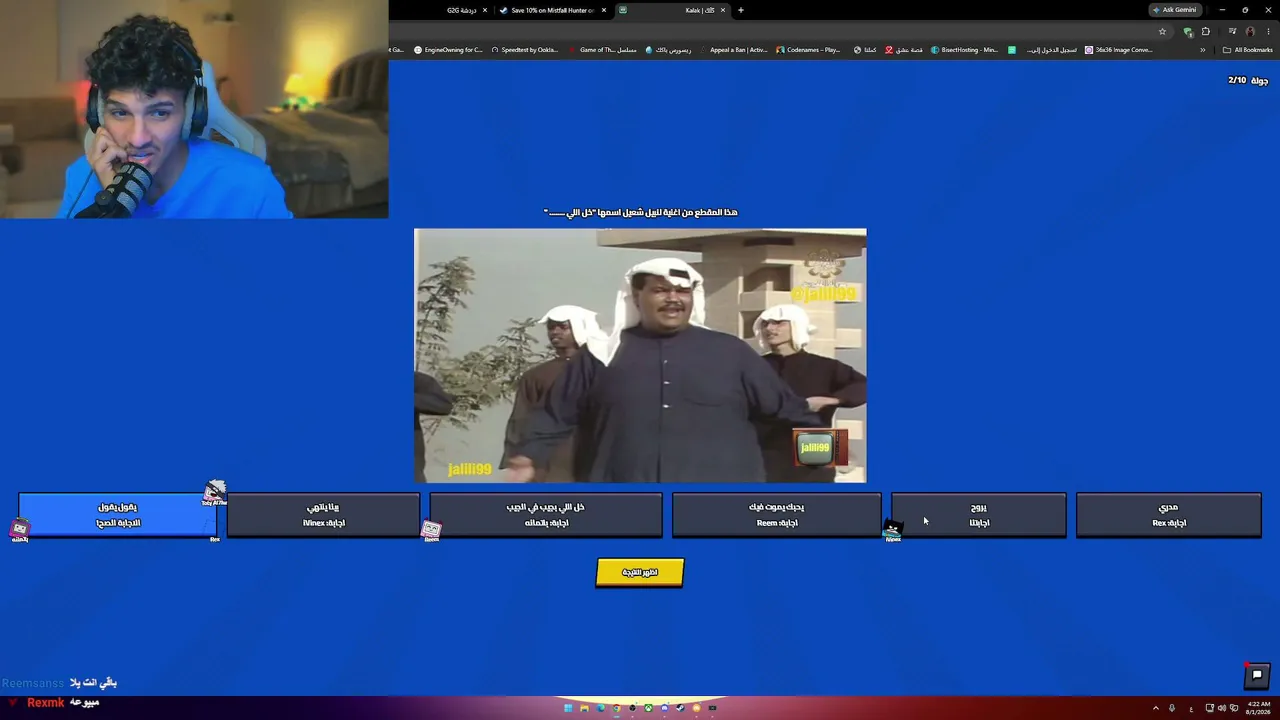This screenshot has height=720, width=1280.
Task: Show hidden system tray icons
Action: tap(1156, 708)
